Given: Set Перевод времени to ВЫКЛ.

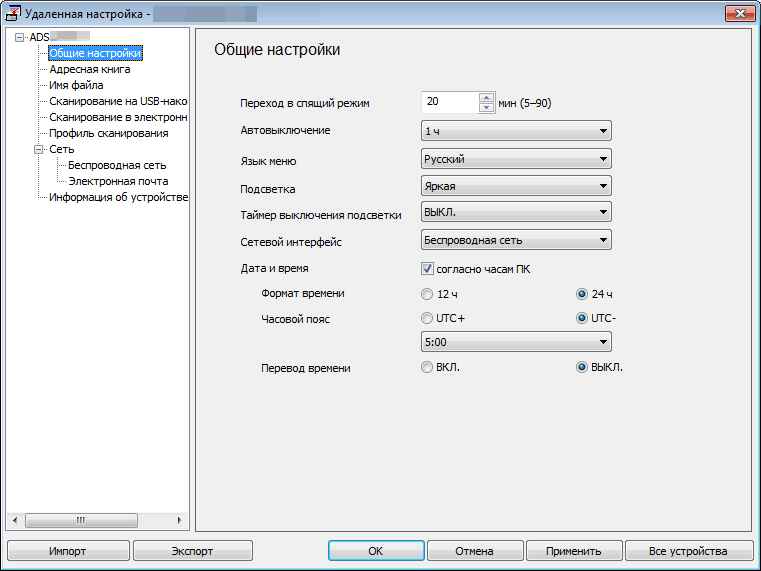Looking at the screenshot, I should (x=581, y=367).
